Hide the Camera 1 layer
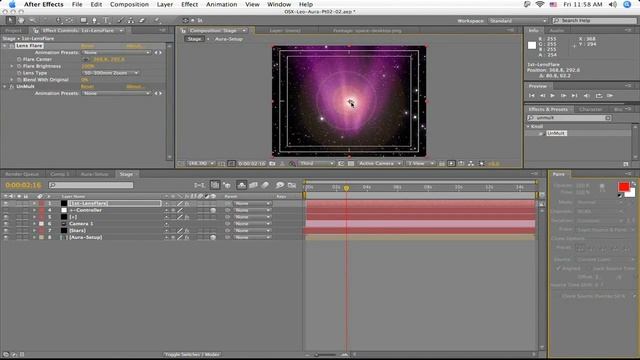Screen dimensions: 640x360 6,224
